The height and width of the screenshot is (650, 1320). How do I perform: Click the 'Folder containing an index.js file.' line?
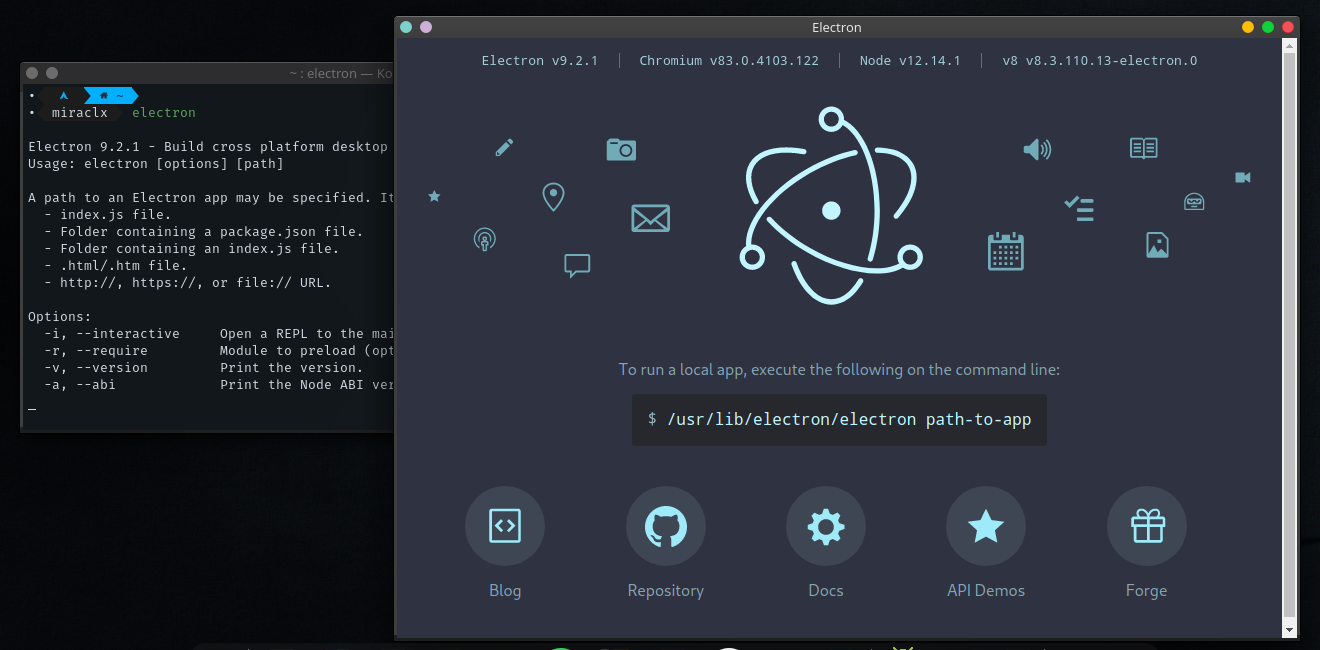click(x=192, y=249)
